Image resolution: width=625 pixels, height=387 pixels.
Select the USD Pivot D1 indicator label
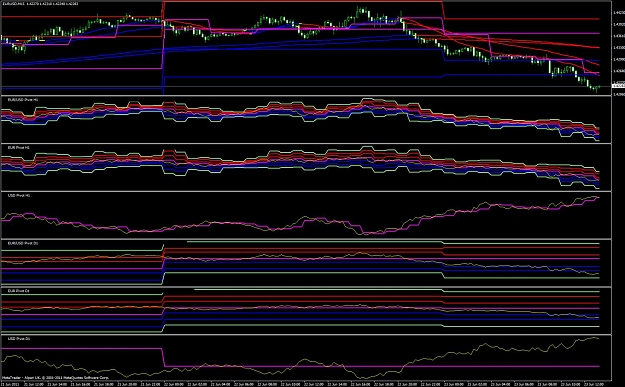19,339
